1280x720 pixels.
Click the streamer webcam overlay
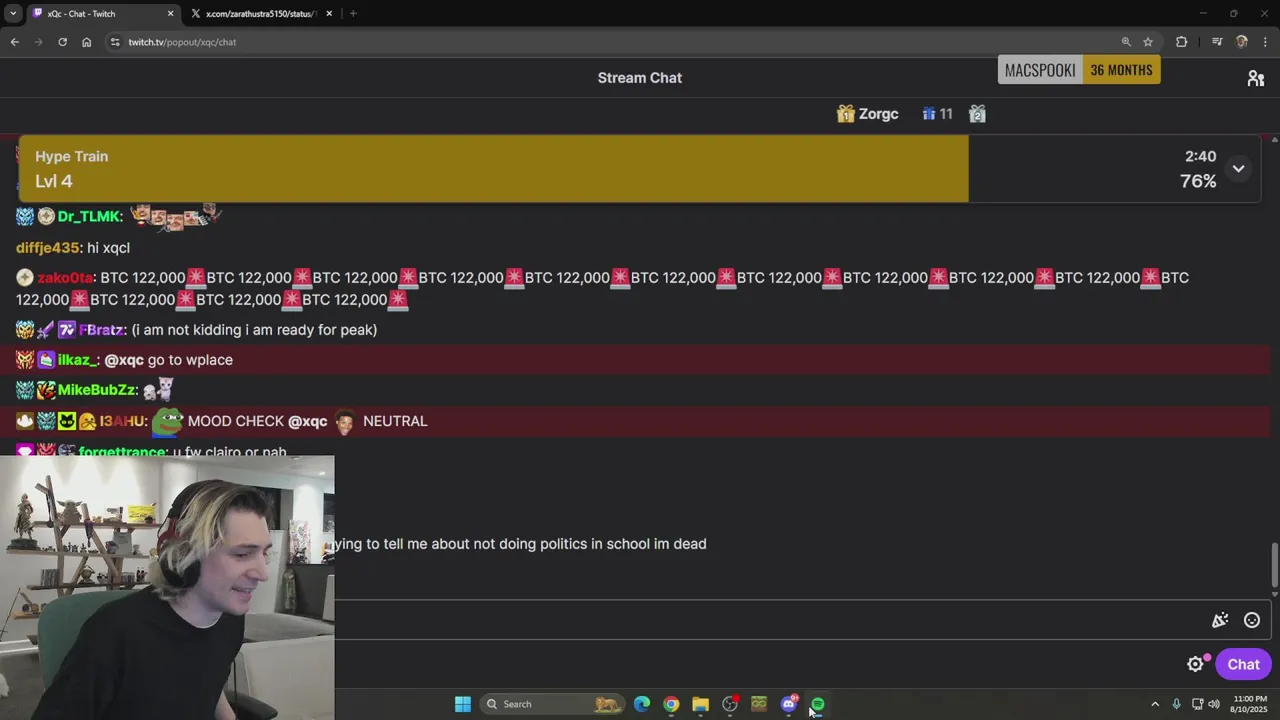(167, 588)
